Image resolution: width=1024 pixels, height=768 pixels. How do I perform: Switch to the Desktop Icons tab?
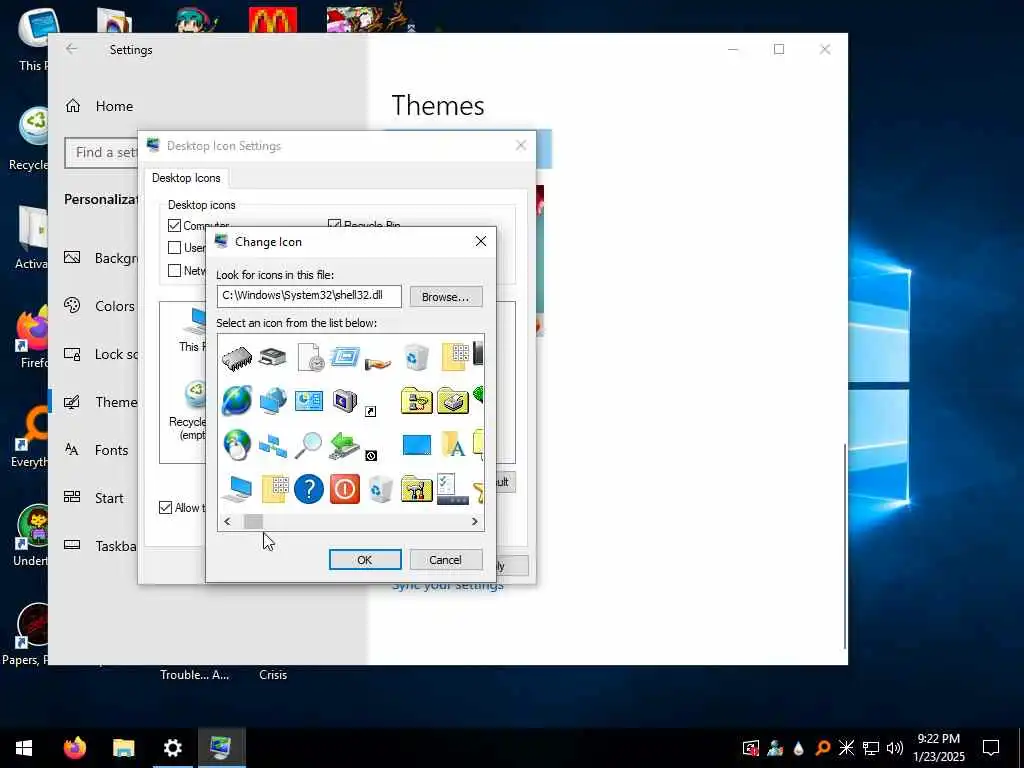coord(186,178)
